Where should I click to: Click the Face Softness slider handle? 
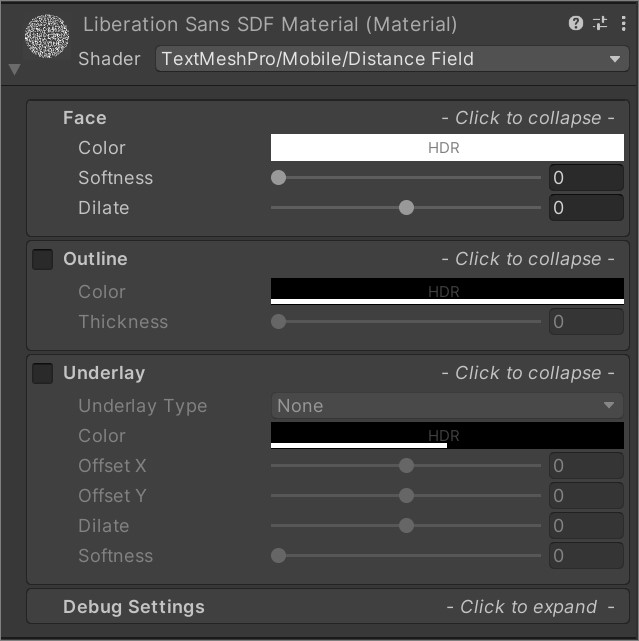pos(279,178)
